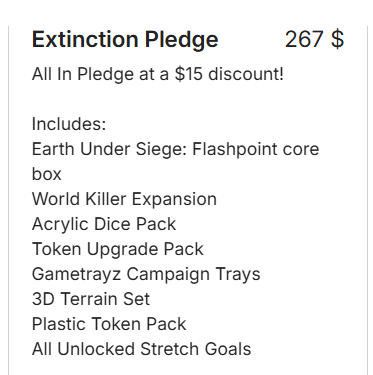This screenshot has width=373, height=375.
Task: Click the Gametrayz Campaign Trays item
Action: point(146,274)
